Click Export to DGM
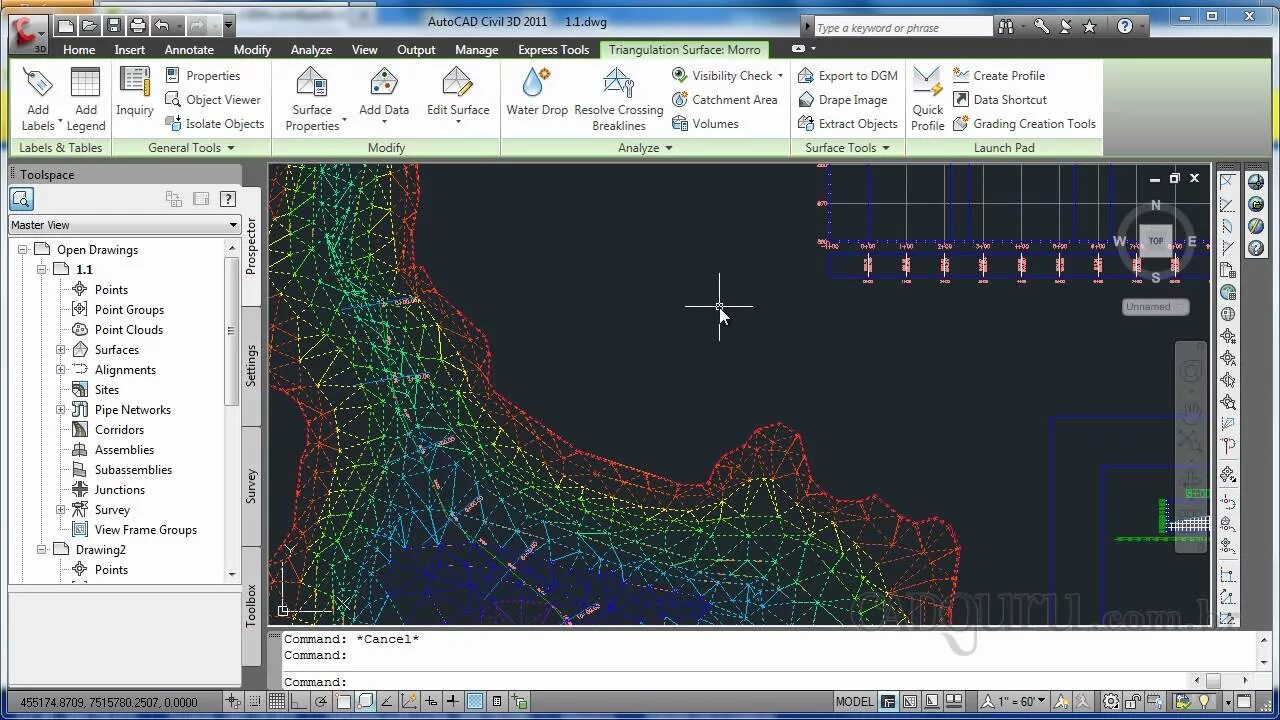 click(x=847, y=76)
